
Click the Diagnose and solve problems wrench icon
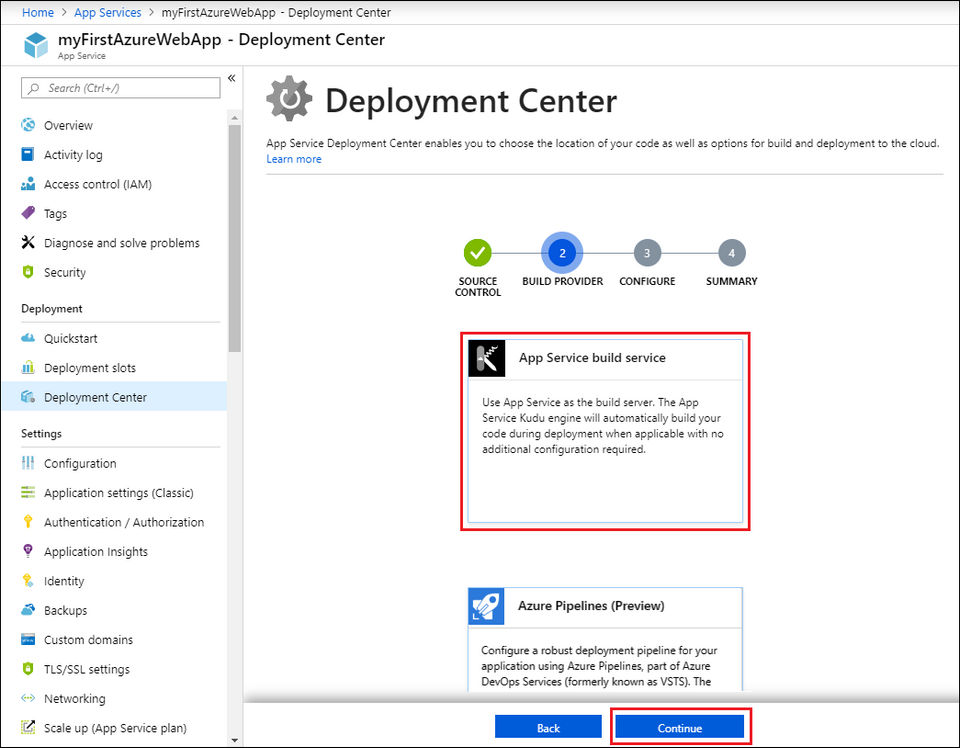point(28,242)
